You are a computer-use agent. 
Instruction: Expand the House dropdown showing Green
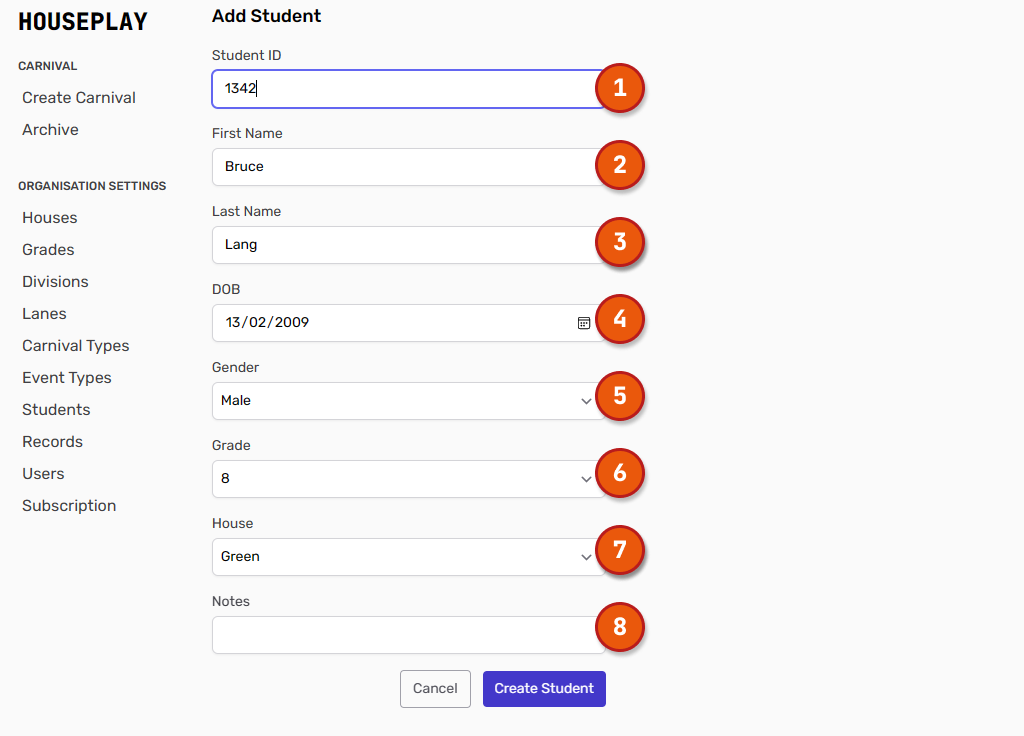point(405,557)
